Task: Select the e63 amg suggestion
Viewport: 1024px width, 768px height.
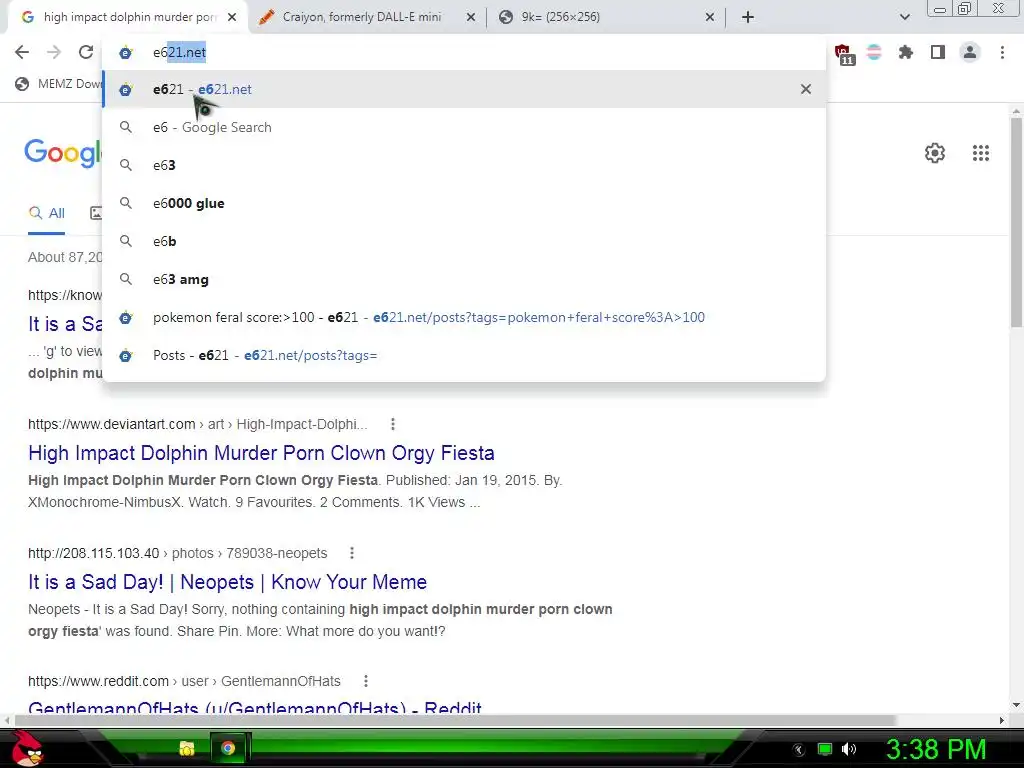Action: pos(464,280)
